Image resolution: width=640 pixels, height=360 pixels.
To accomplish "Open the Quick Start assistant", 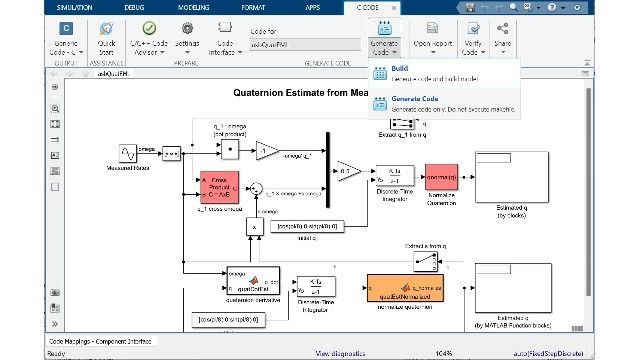I will point(106,39).
